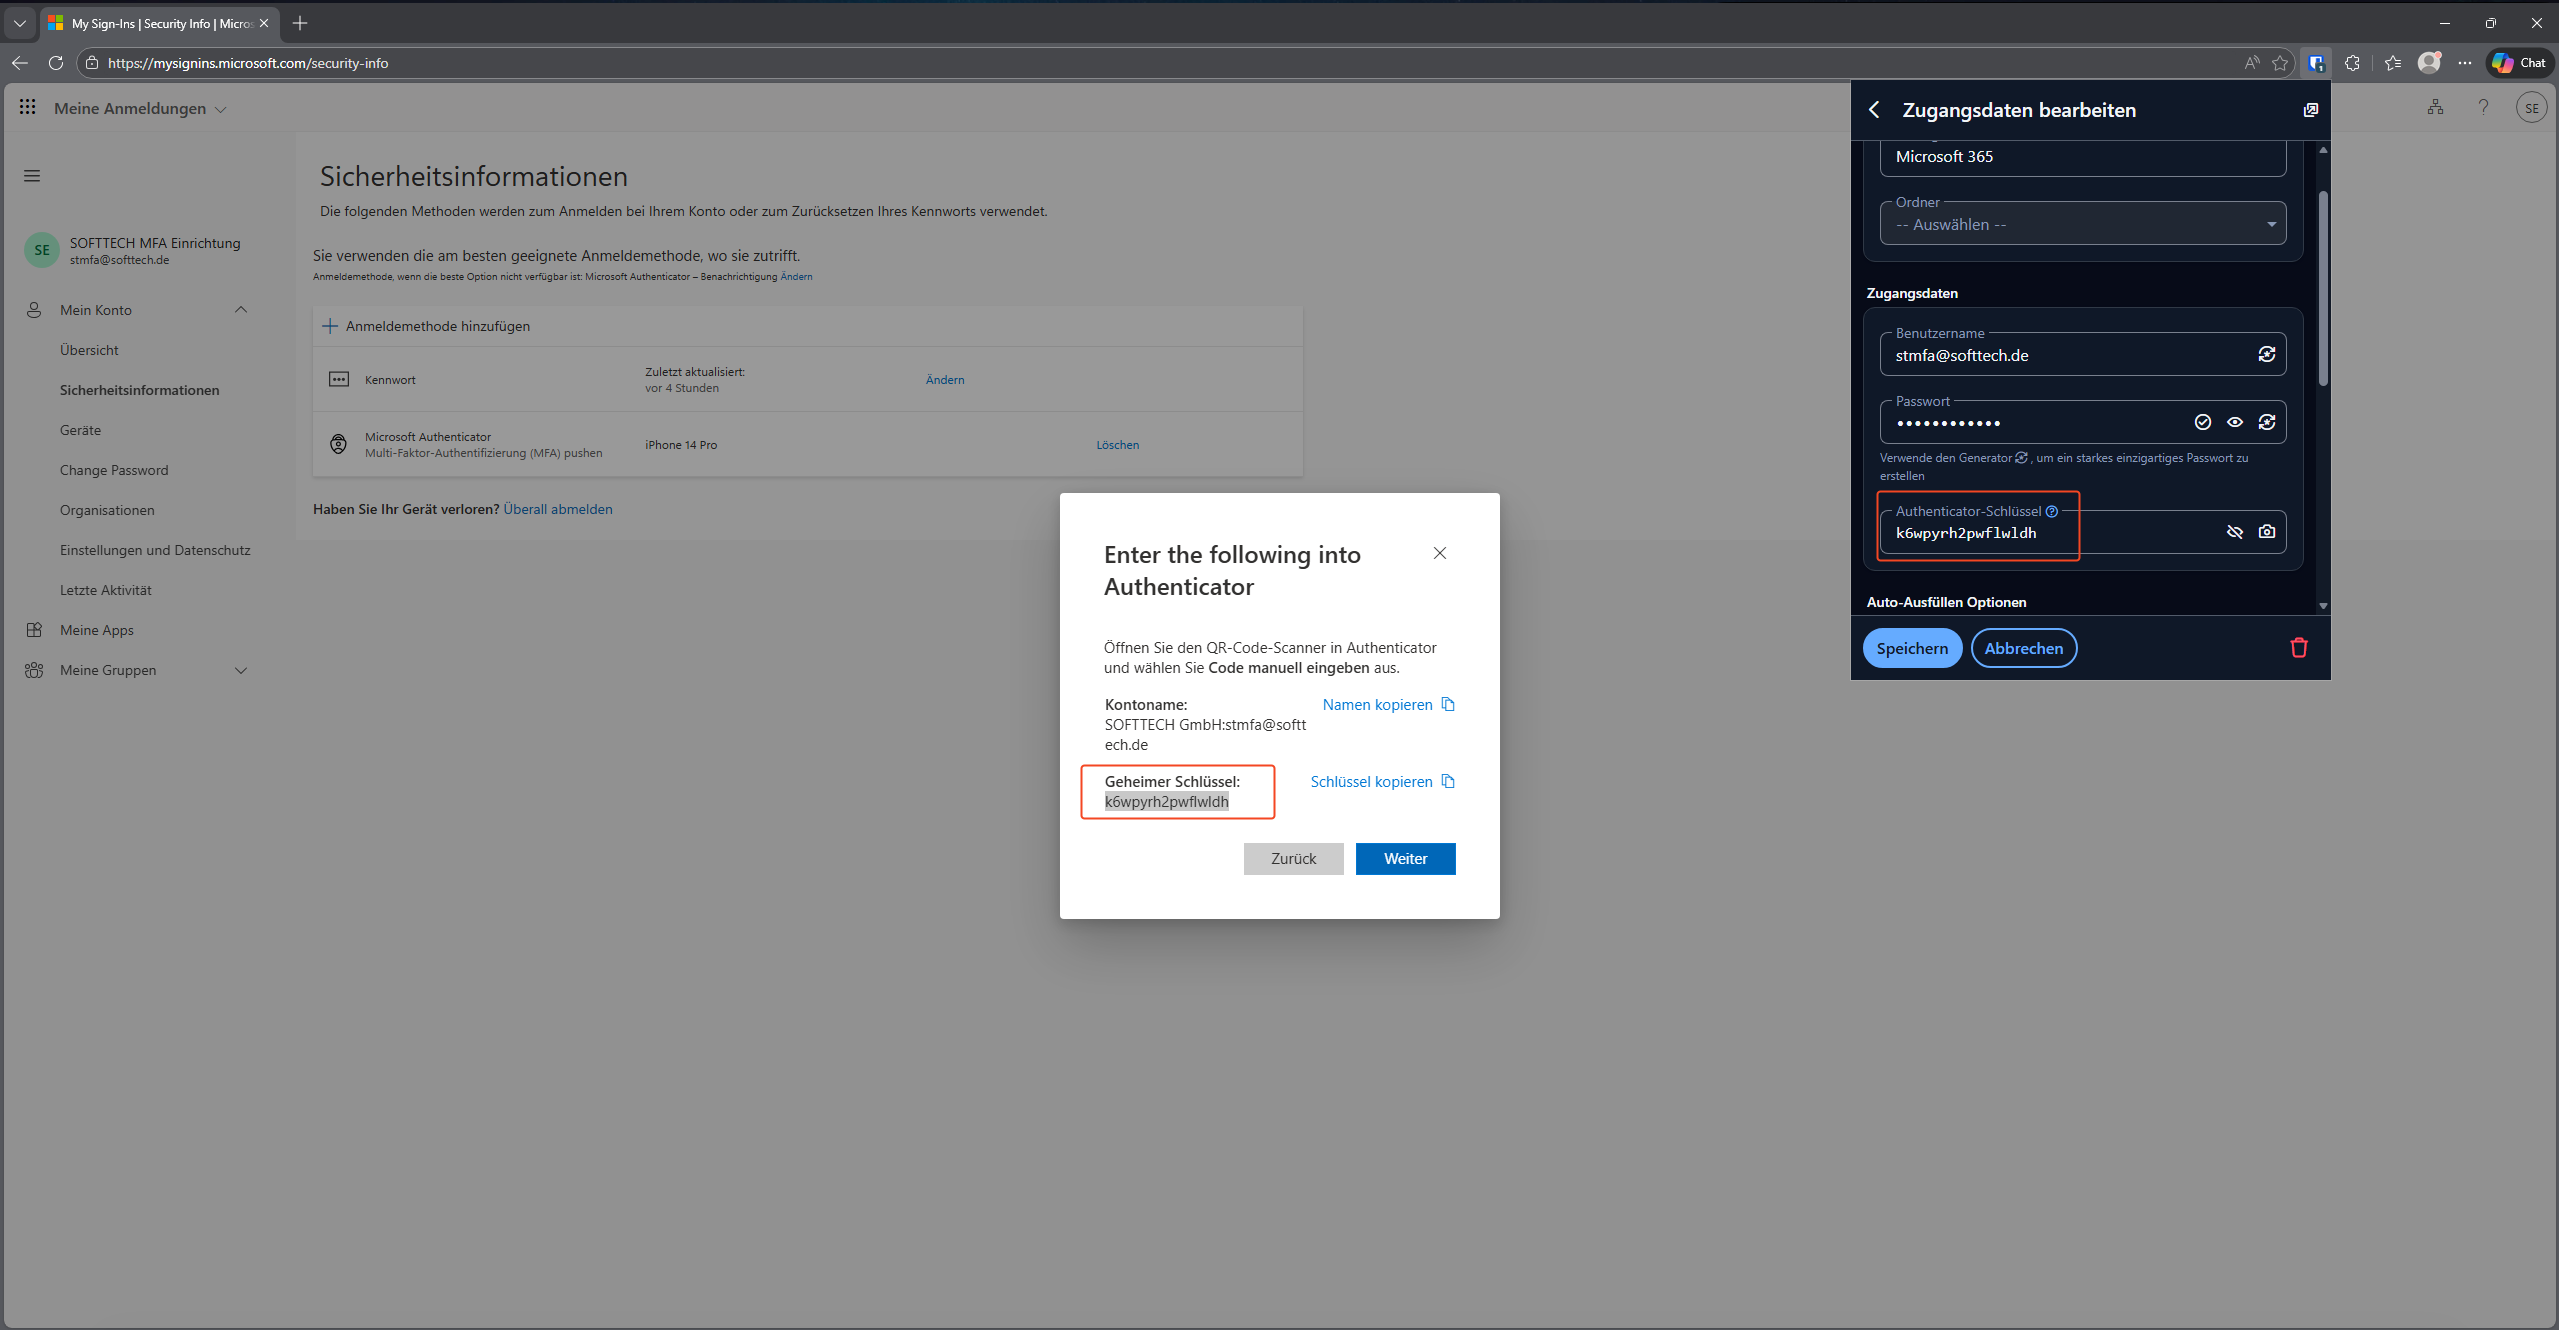Add a sign-in method via Anmeldemethode hinzufügen
The image size is (2559, 1330).
pyautogui.click(x=426, y=326)
